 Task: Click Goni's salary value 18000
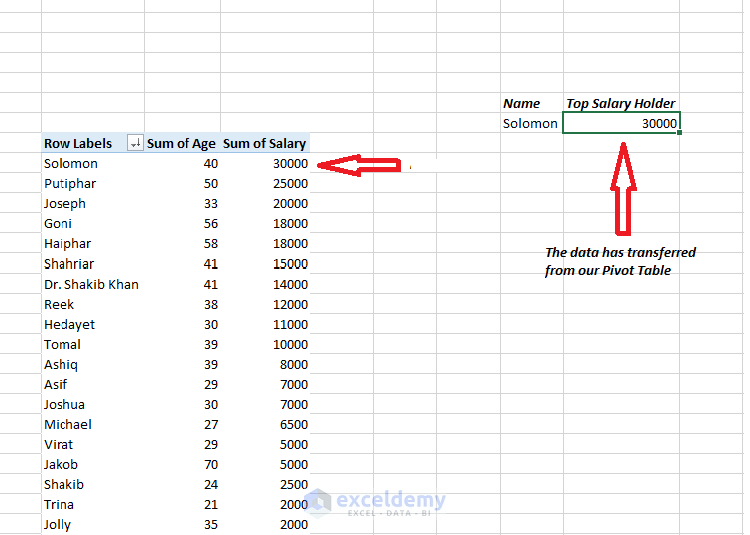click(290, 224)
